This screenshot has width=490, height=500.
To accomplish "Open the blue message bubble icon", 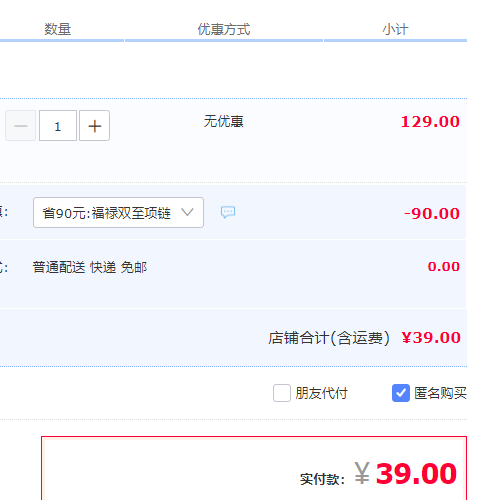I will tap(228, 212).
